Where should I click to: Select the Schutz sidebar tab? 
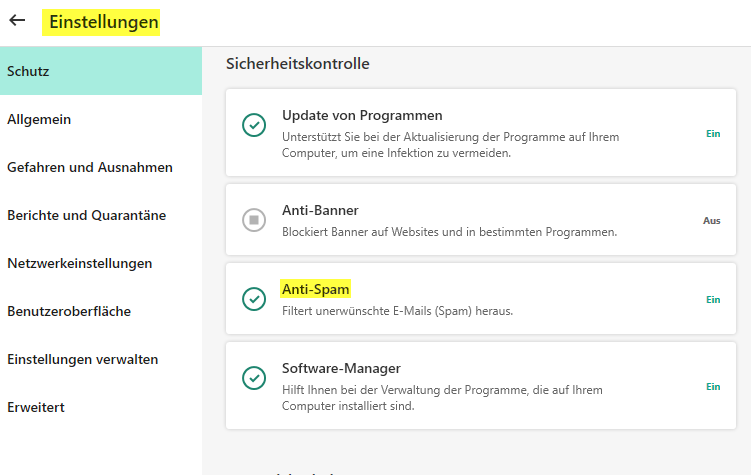point(28,72)
